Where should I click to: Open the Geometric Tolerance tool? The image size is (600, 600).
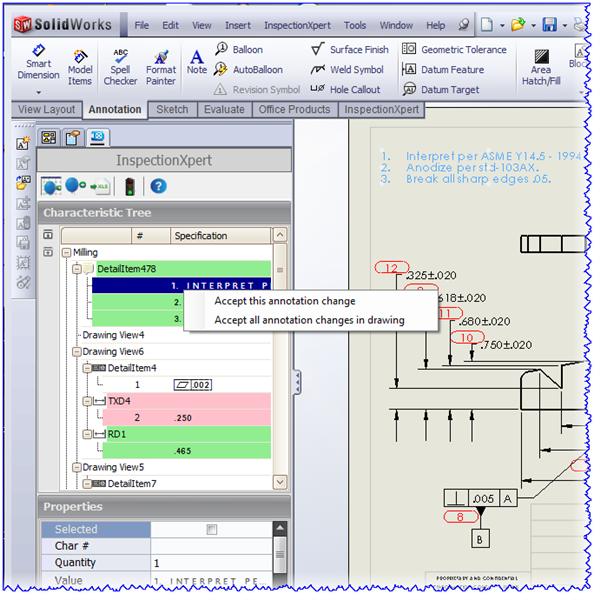pyautogui.click(x=454, y=49)
